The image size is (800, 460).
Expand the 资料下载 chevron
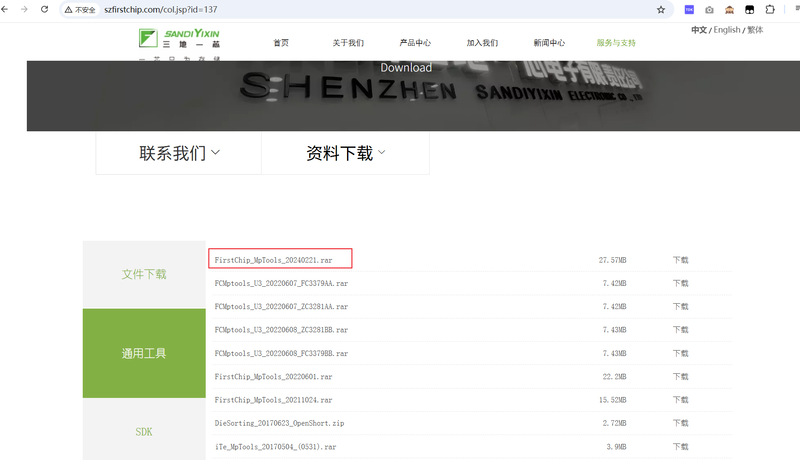[382, 152]
